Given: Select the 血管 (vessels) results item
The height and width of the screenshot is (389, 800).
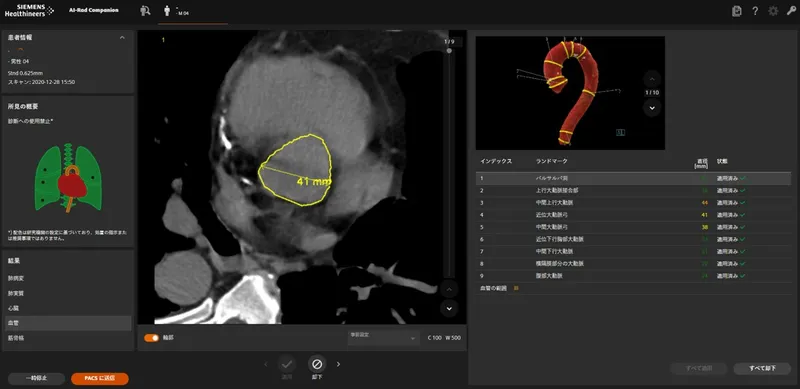Looking at the screenshot, I should (67, 323).
